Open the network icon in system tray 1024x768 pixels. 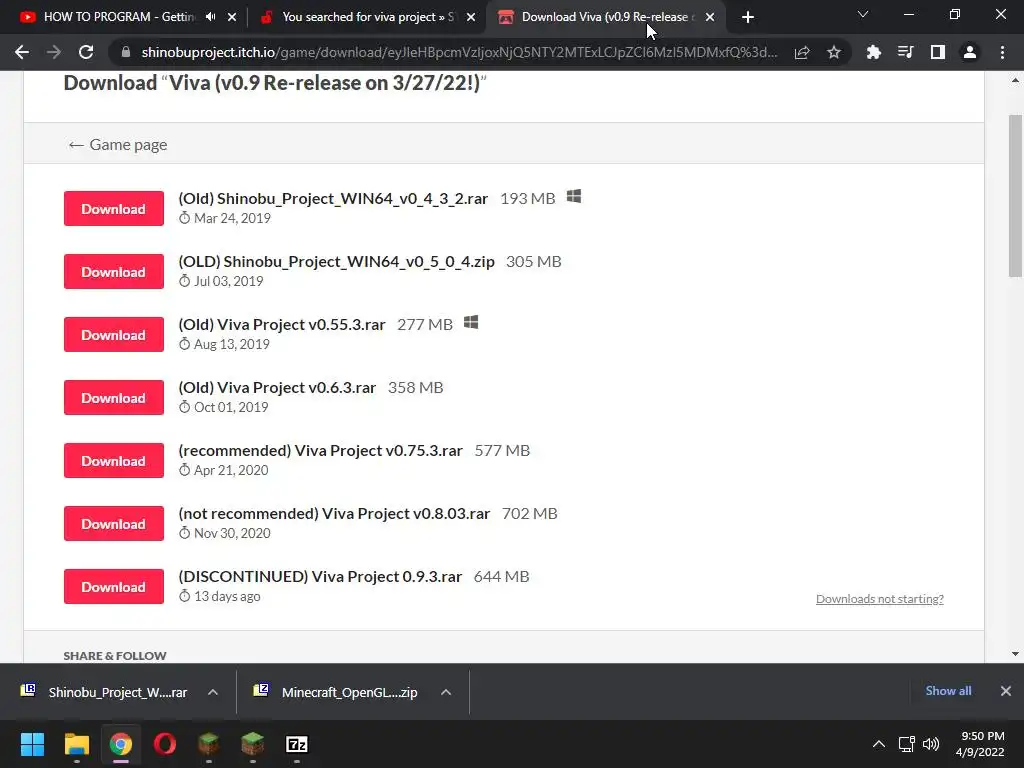[906, 744]
